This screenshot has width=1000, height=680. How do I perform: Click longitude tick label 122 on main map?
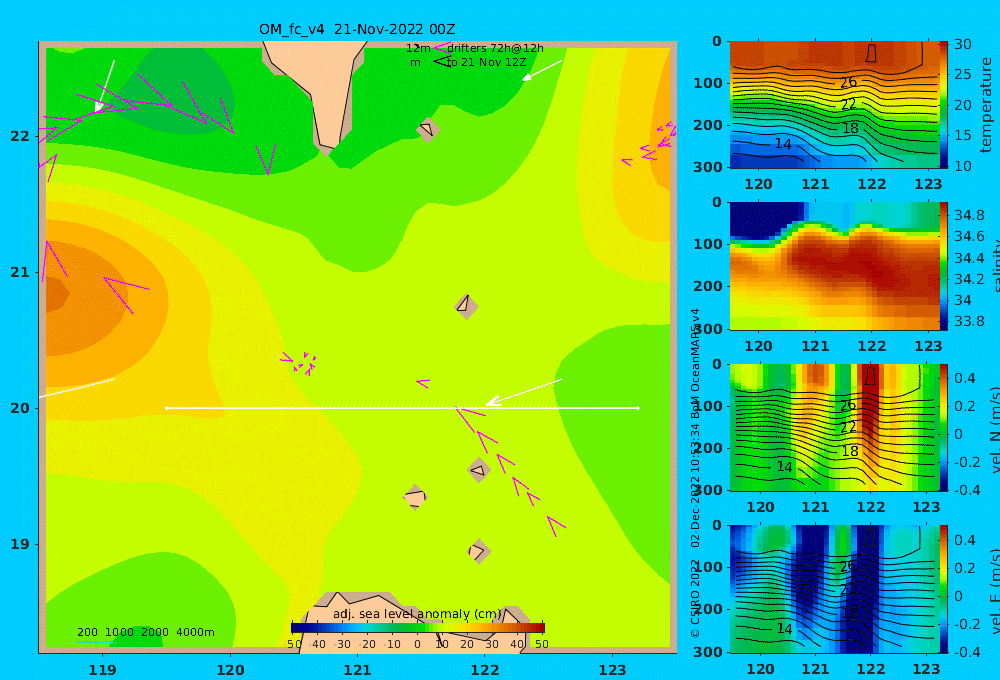485,670
